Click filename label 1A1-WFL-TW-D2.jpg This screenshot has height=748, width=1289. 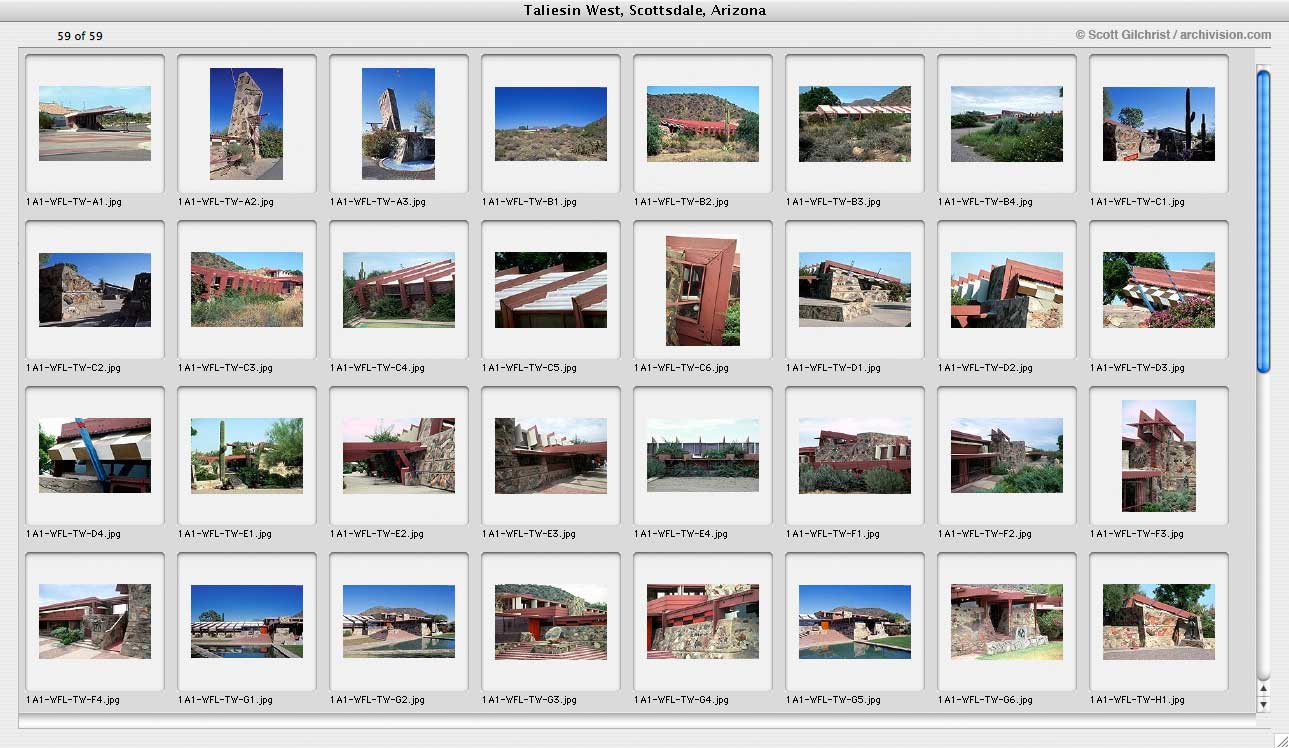[986, 368]
